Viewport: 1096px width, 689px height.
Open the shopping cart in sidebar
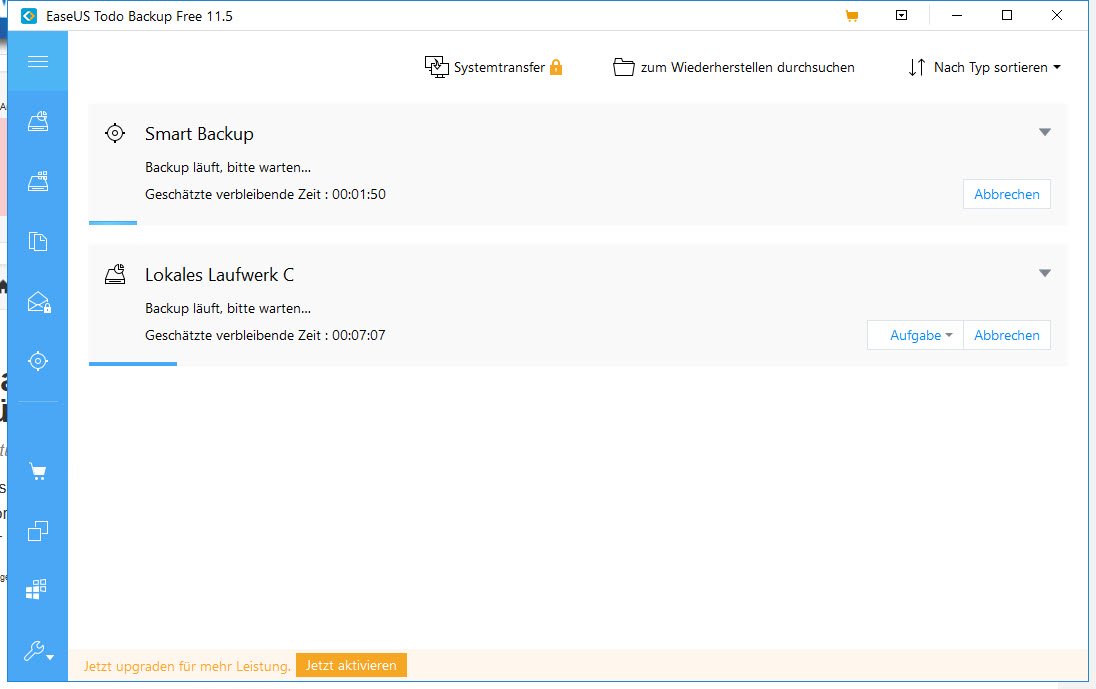pyautogui.click(x=38, y=472)
